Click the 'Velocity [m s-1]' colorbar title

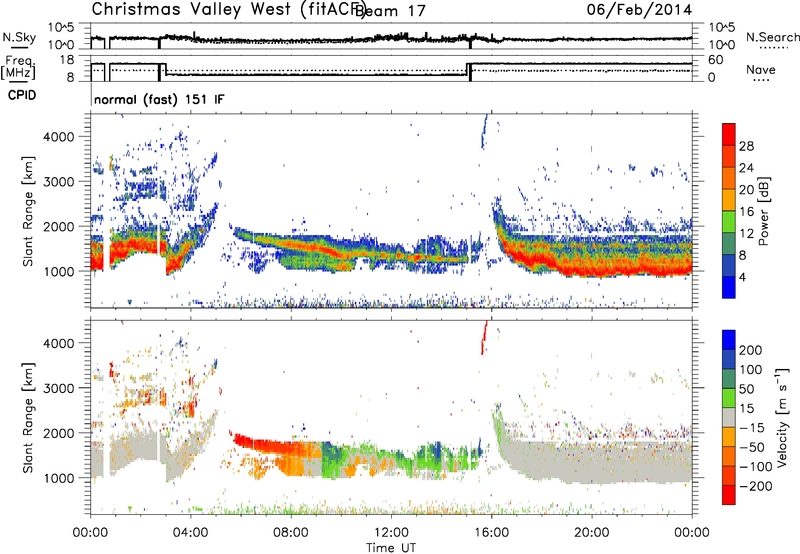[781, 417]
